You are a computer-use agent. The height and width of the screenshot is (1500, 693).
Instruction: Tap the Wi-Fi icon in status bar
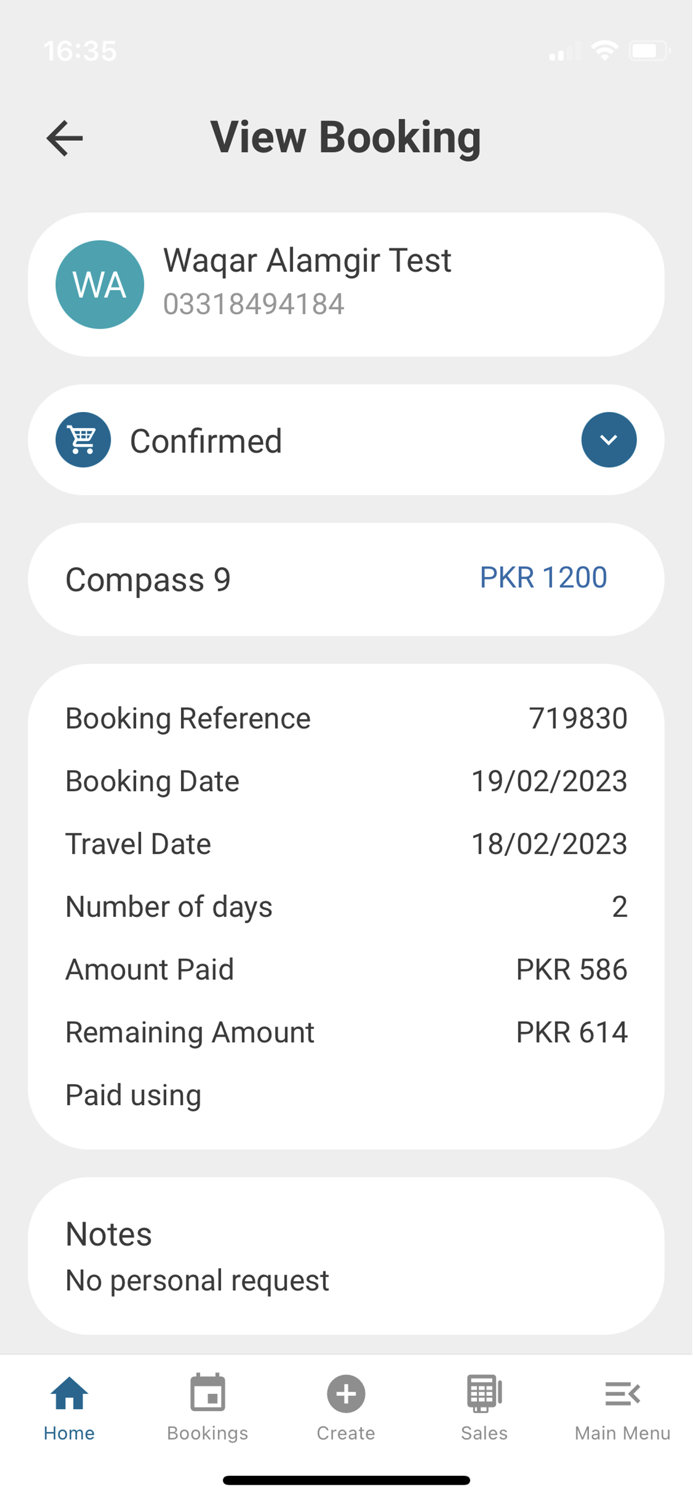[x=604, y=50]
